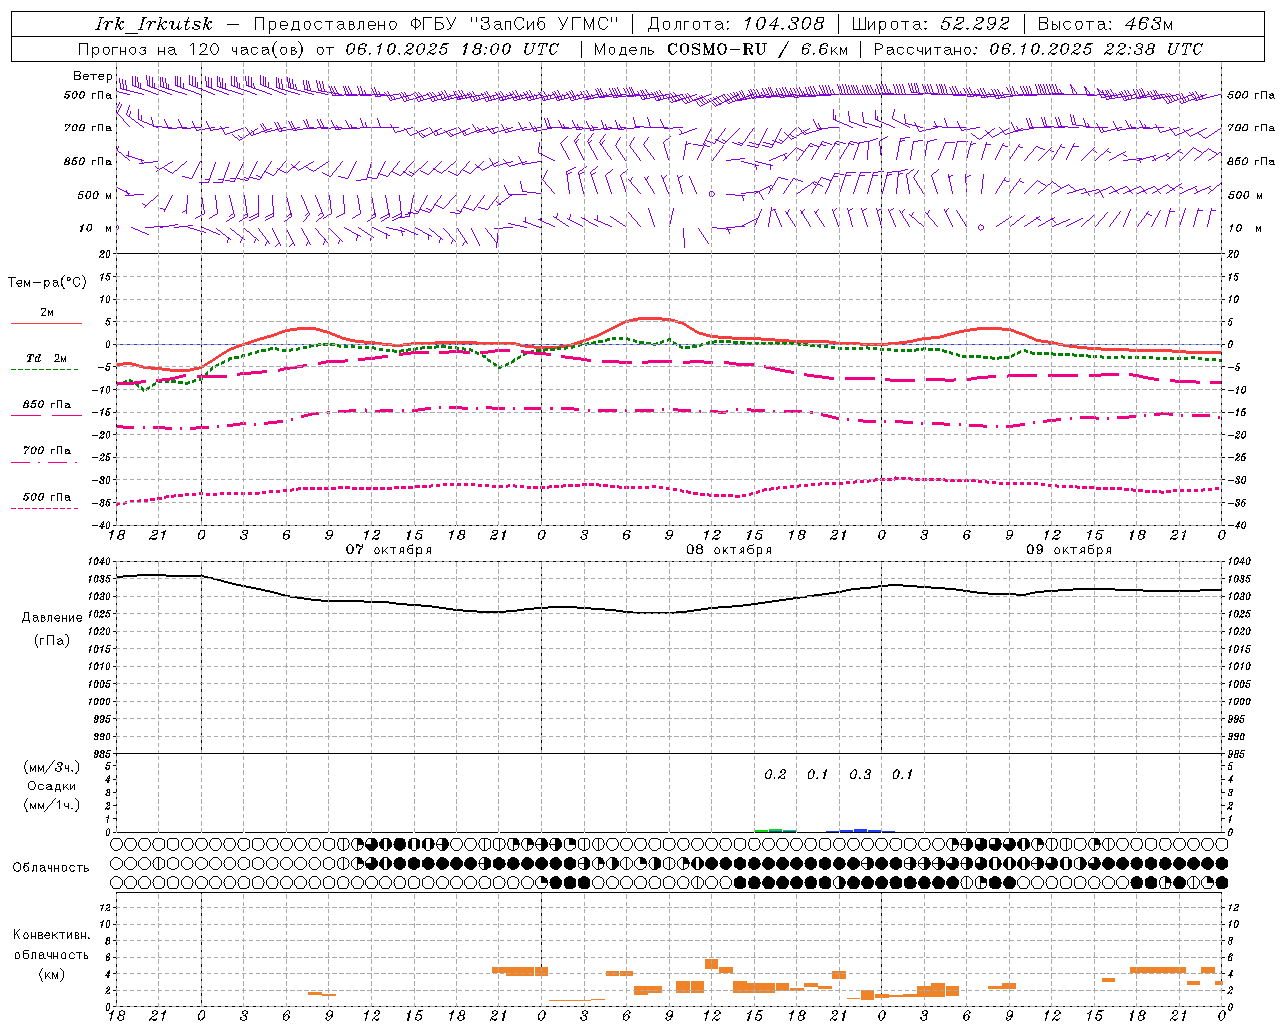Click the Давление chart title
The image size is (1280, 1024).
click(52, 618)
